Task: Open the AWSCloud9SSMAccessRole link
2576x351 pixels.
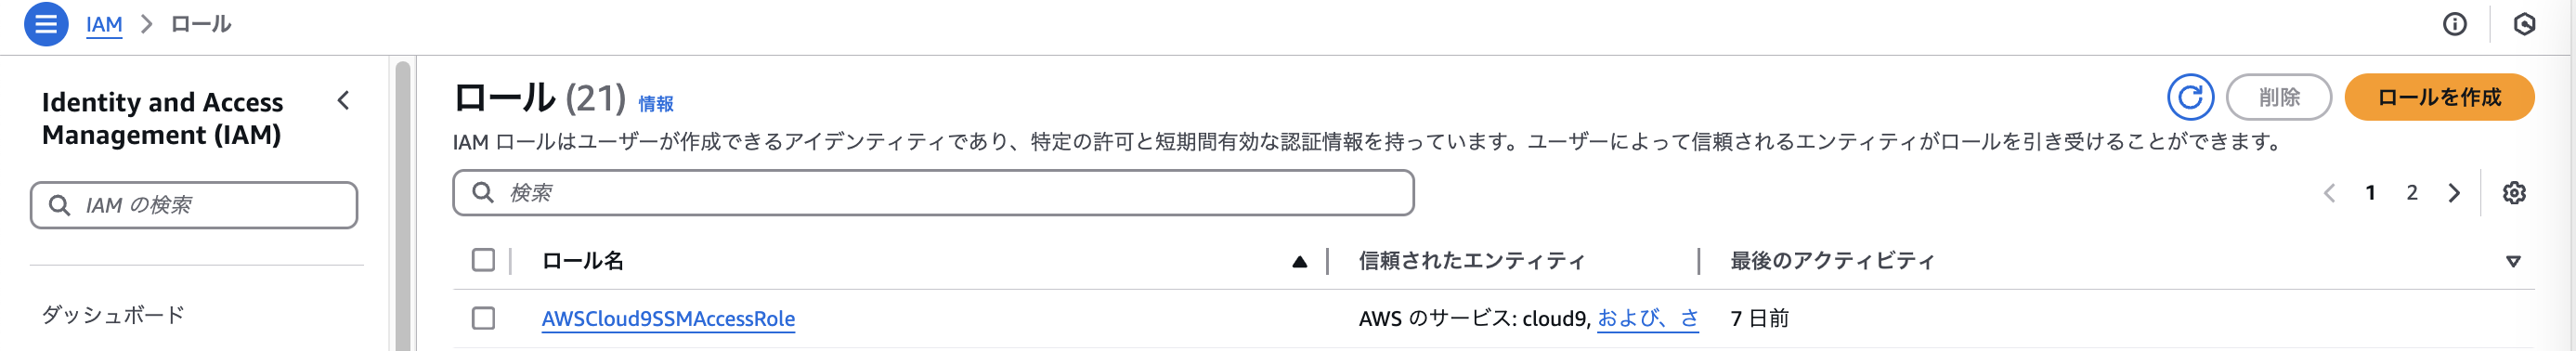Action: click(668, 318)
